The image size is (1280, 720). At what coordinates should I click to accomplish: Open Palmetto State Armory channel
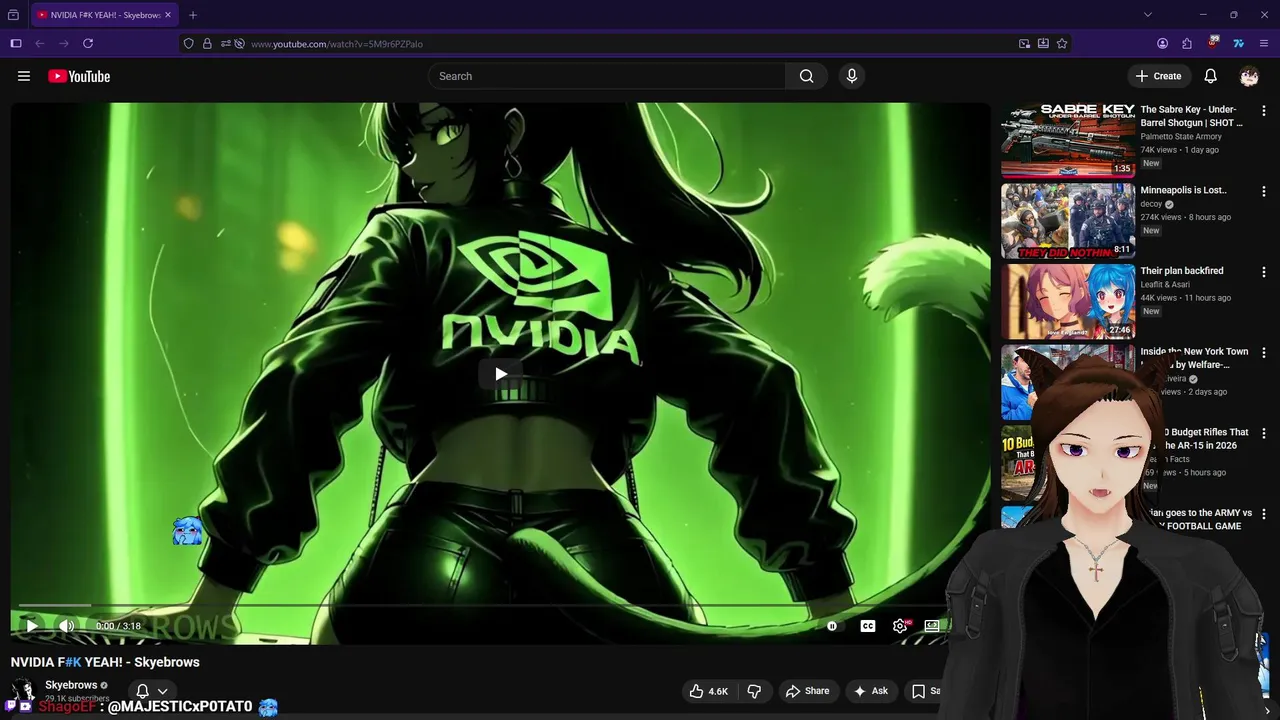click(x=1181, y=137)
